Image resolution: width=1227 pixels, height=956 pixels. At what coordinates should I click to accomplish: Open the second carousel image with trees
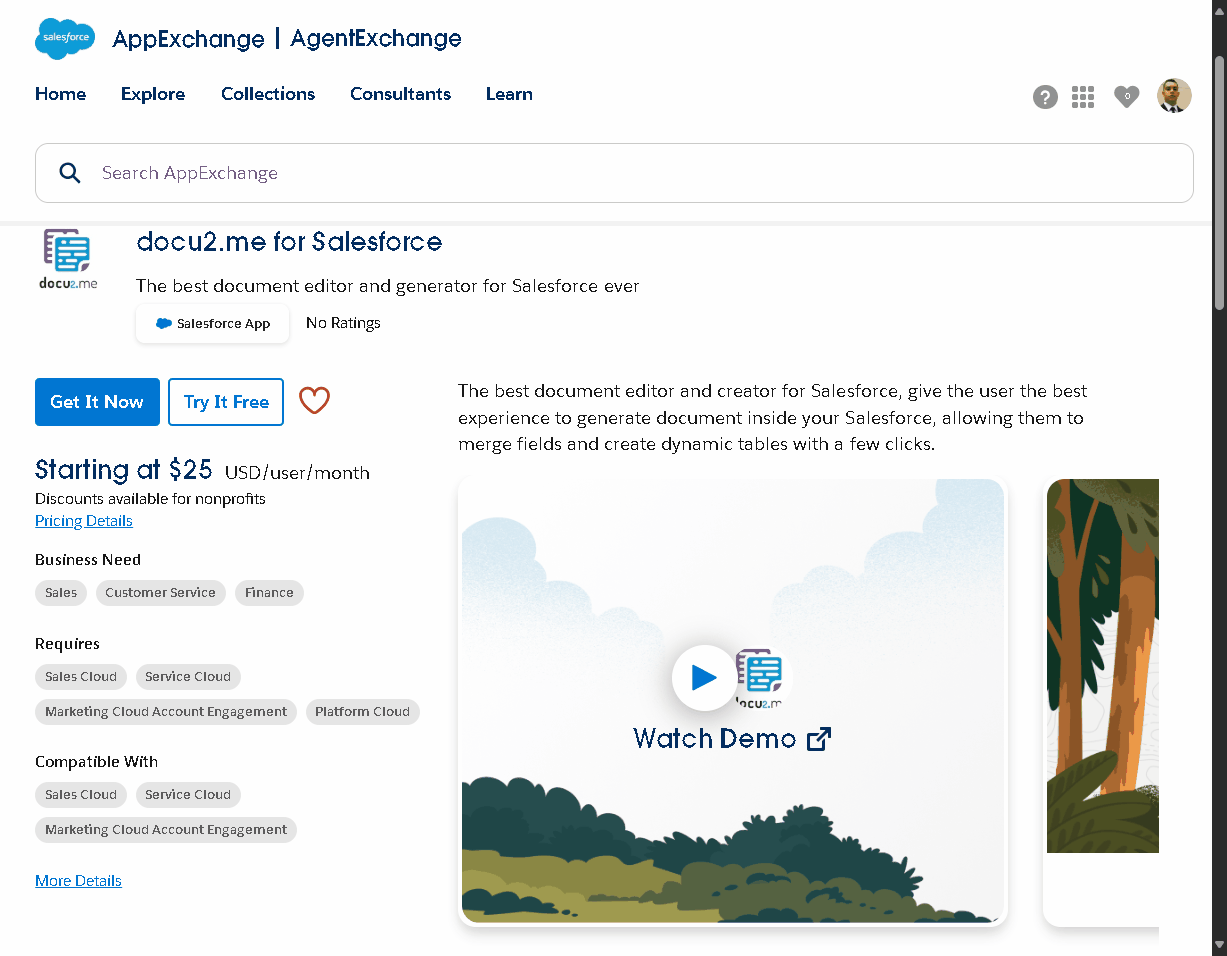[x=1102, y=666]
